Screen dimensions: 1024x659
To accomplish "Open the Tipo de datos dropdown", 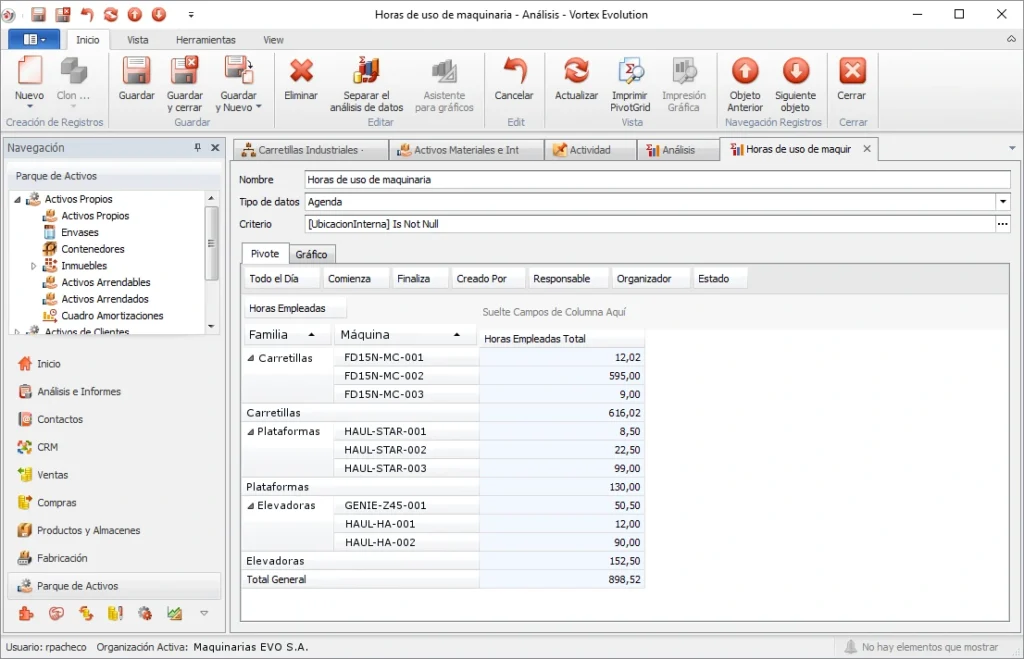I will coord(1003,202).
